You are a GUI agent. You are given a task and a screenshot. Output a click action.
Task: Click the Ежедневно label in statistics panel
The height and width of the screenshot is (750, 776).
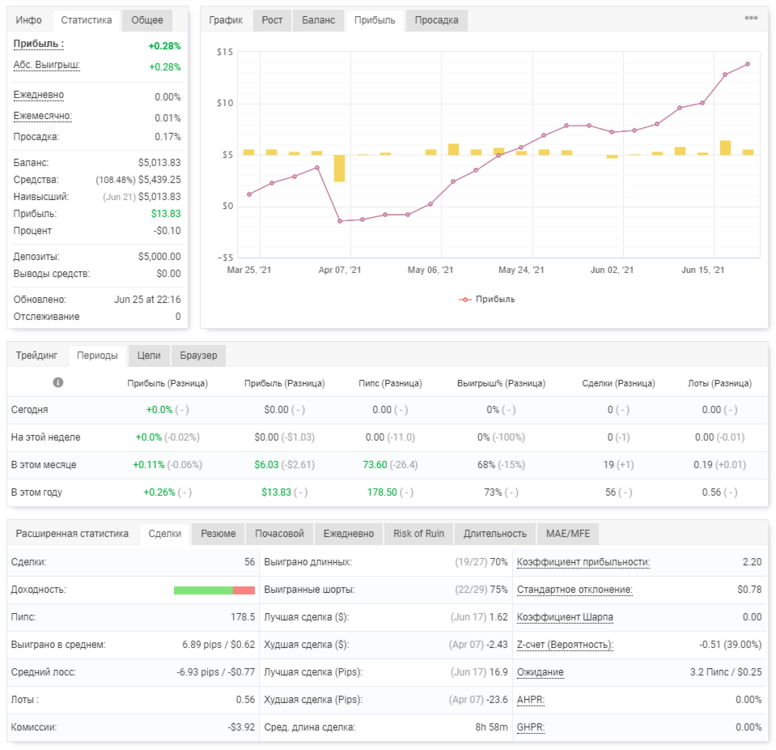click(39, 95)
